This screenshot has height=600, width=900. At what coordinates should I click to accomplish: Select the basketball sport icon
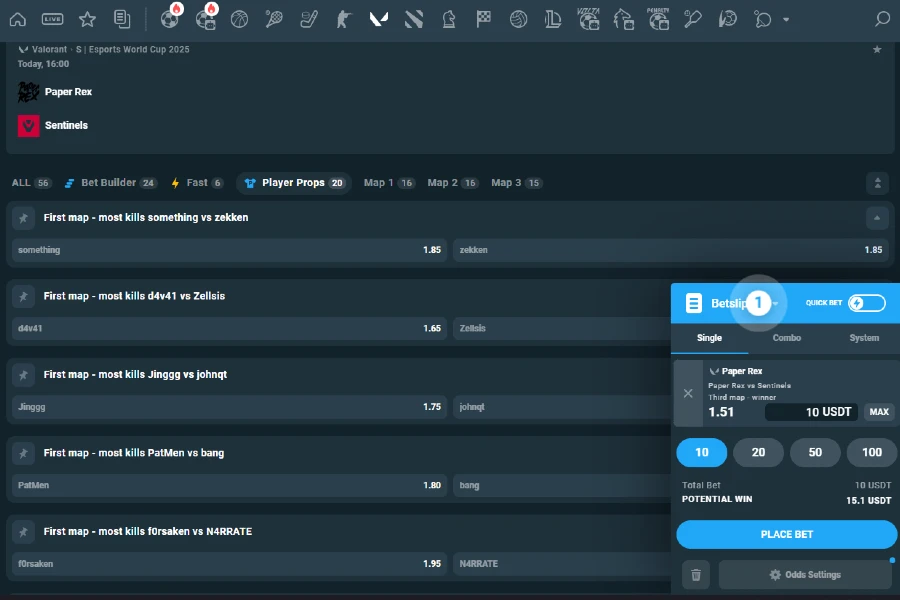click(x=239, y=18)
